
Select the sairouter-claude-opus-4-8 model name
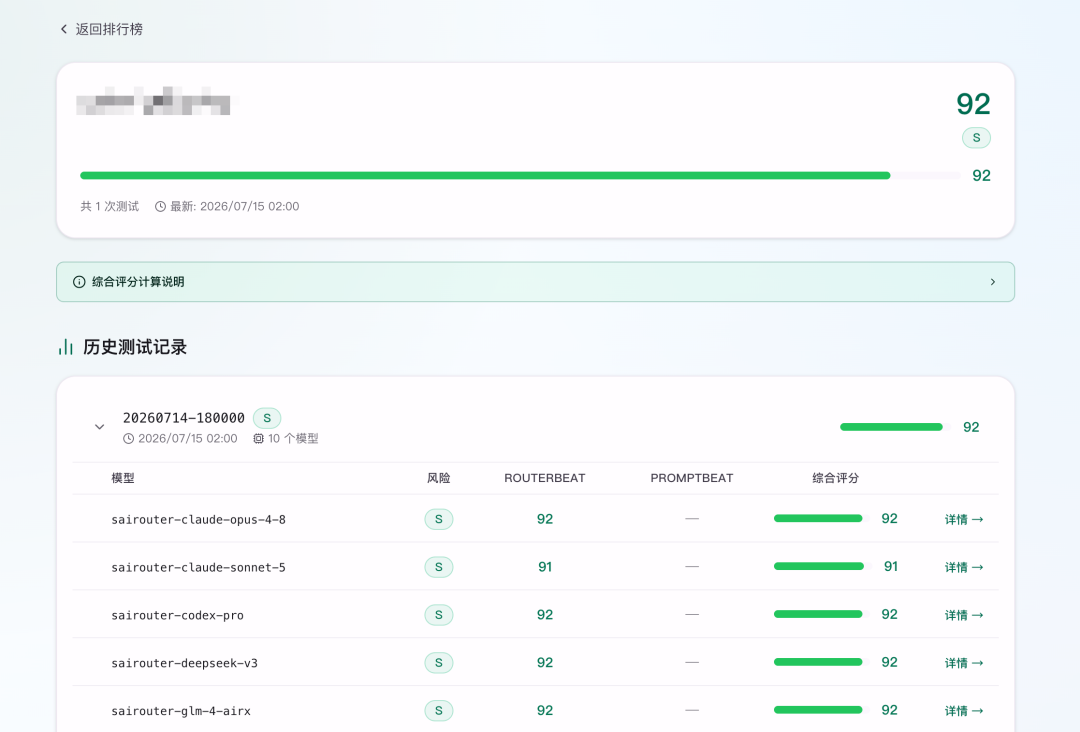(x=198, y=519)
